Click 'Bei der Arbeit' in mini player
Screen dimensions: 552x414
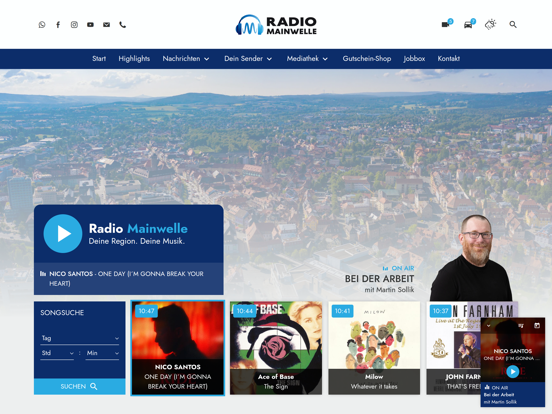tap(499, 395)
